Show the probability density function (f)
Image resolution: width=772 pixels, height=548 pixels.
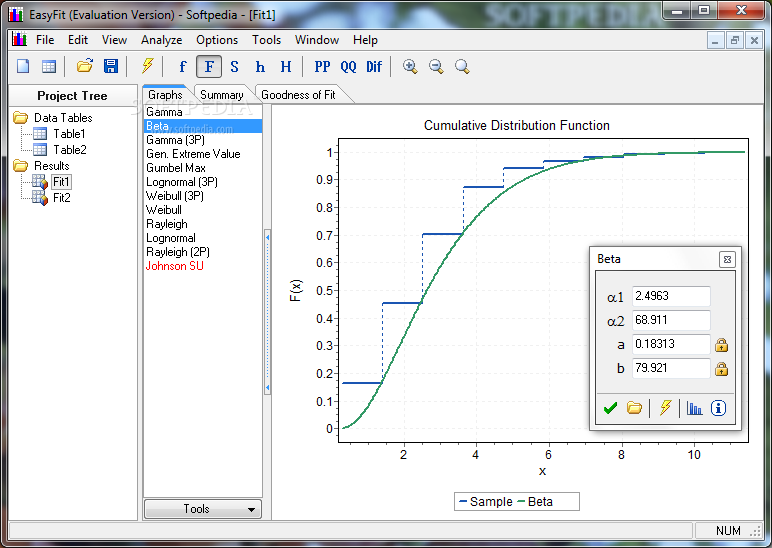coord(183,66)
